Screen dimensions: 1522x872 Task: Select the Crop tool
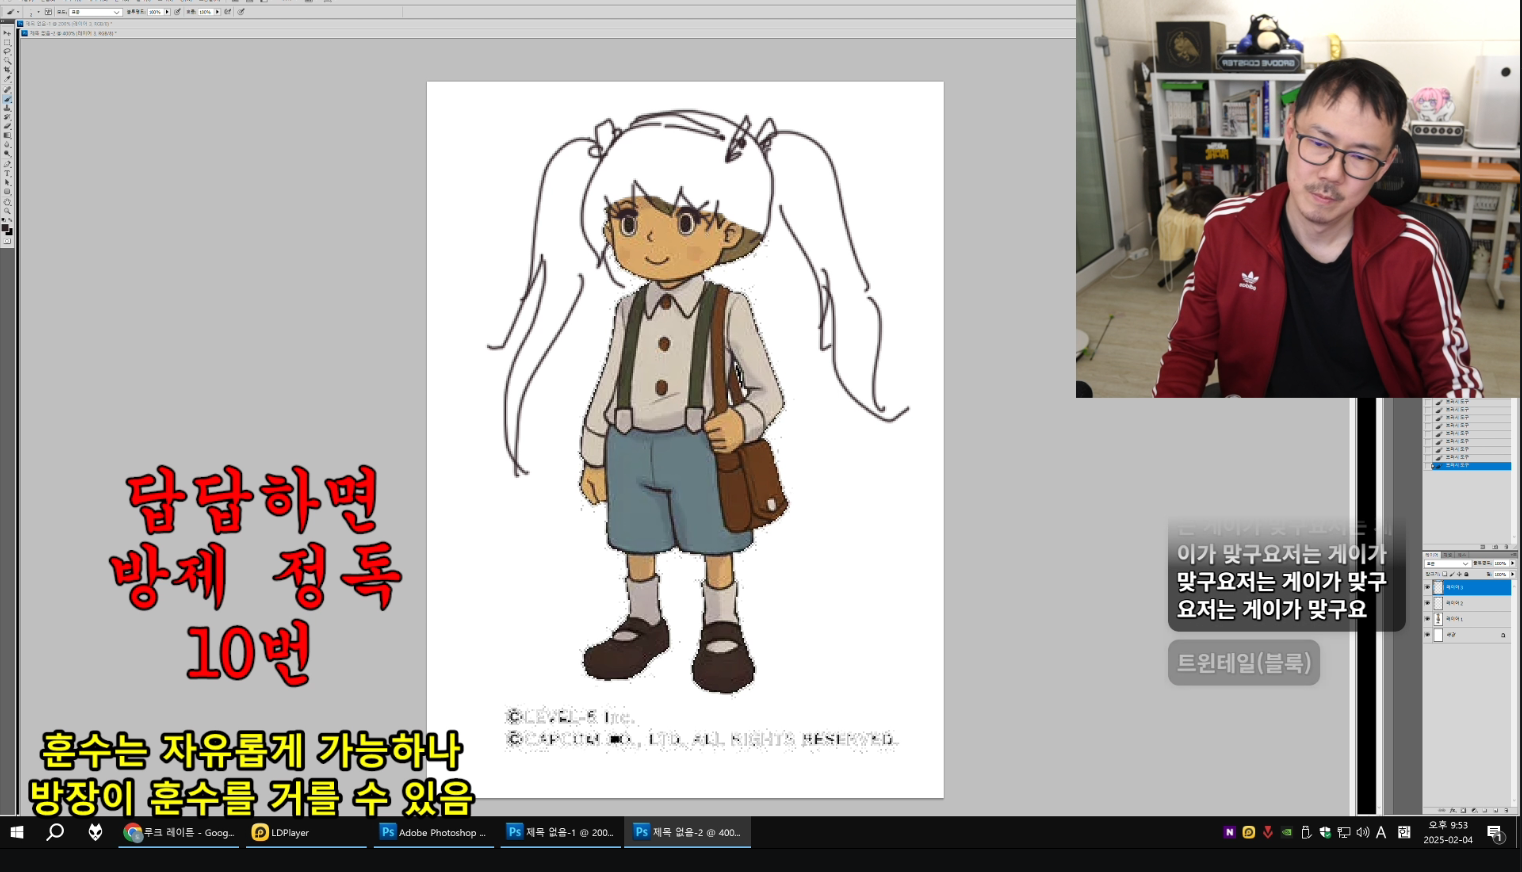(8, 69)
